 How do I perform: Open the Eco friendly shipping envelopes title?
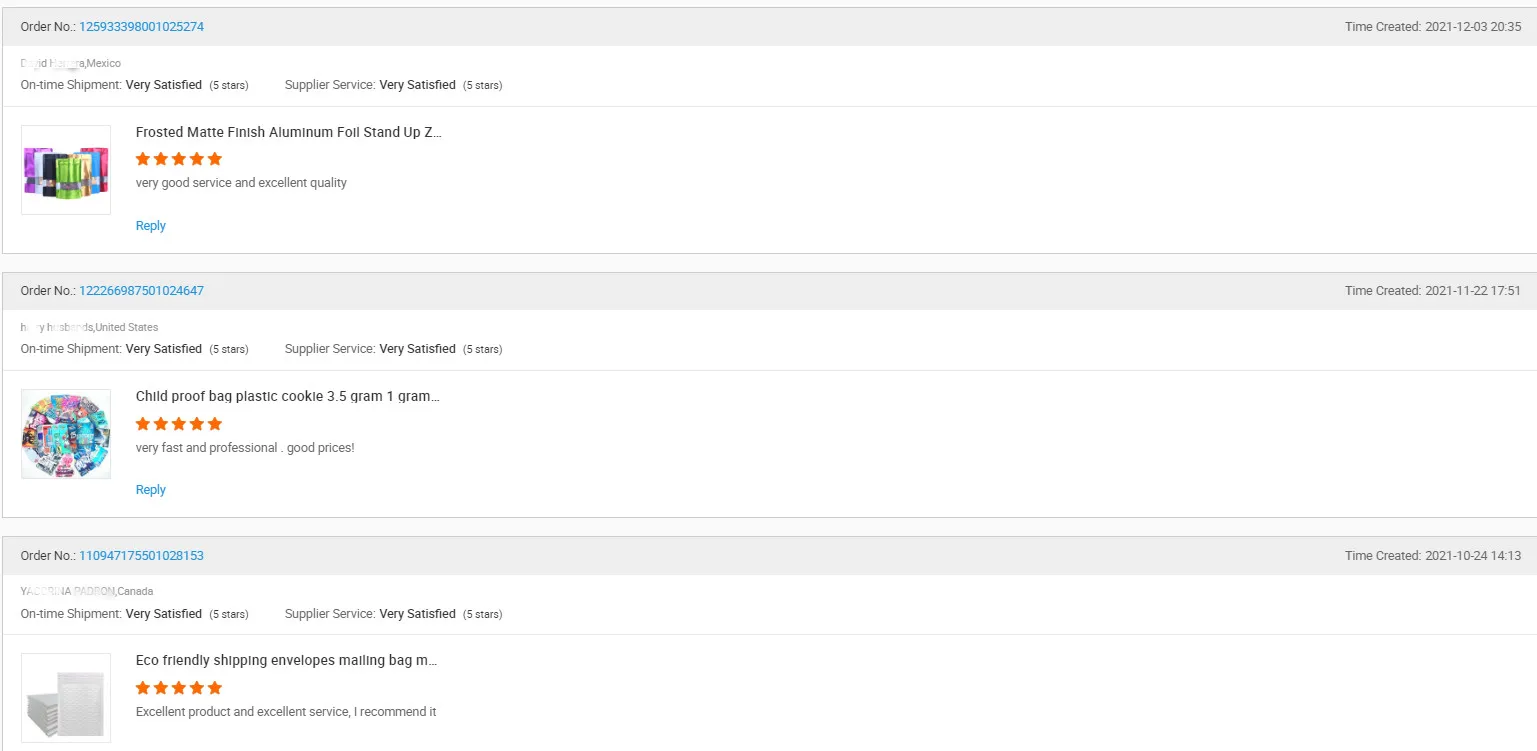tap(286, 661)
